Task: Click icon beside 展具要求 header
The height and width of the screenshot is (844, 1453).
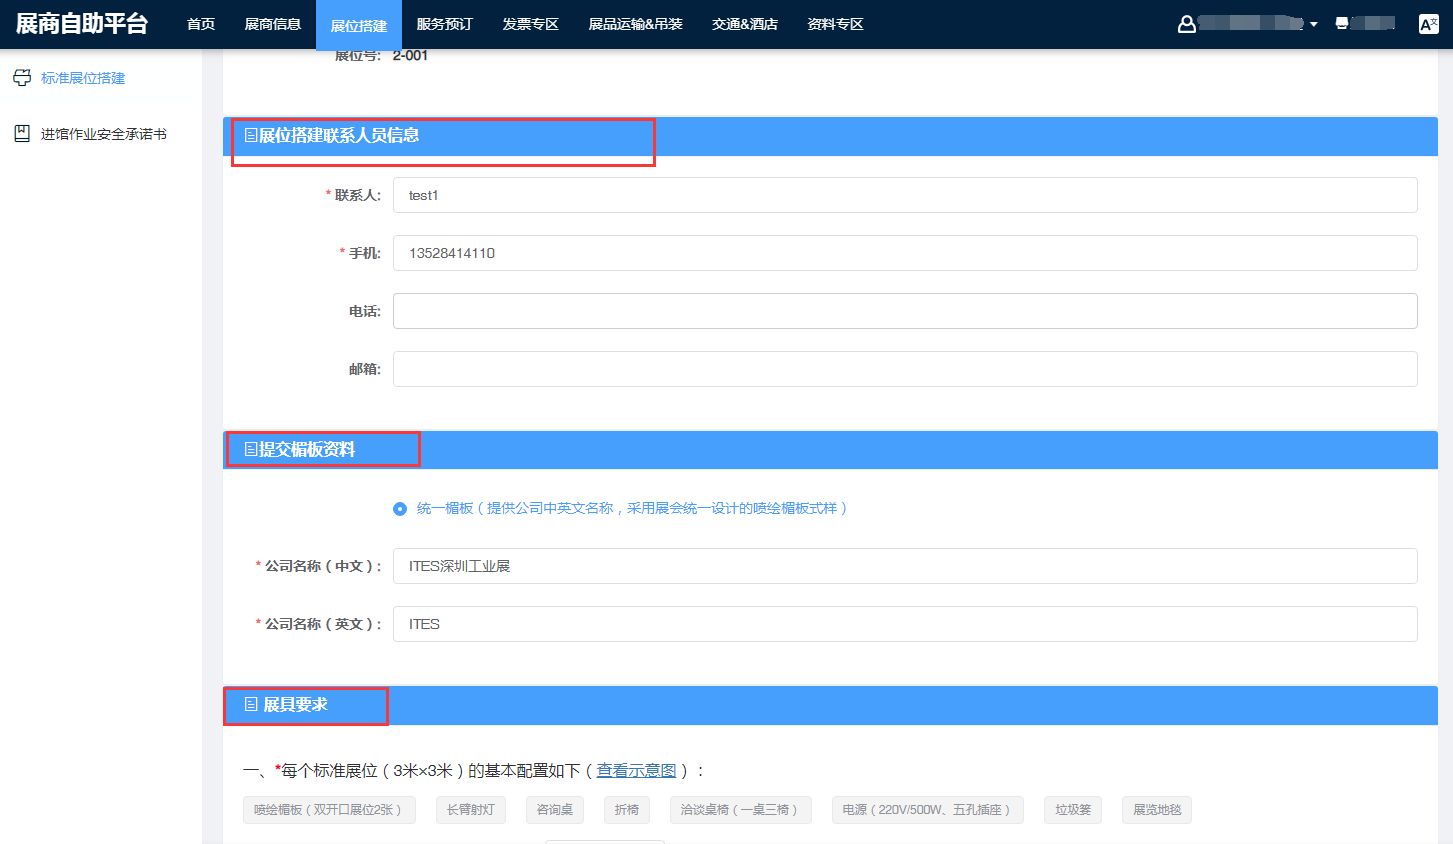Action: [251, 705]
